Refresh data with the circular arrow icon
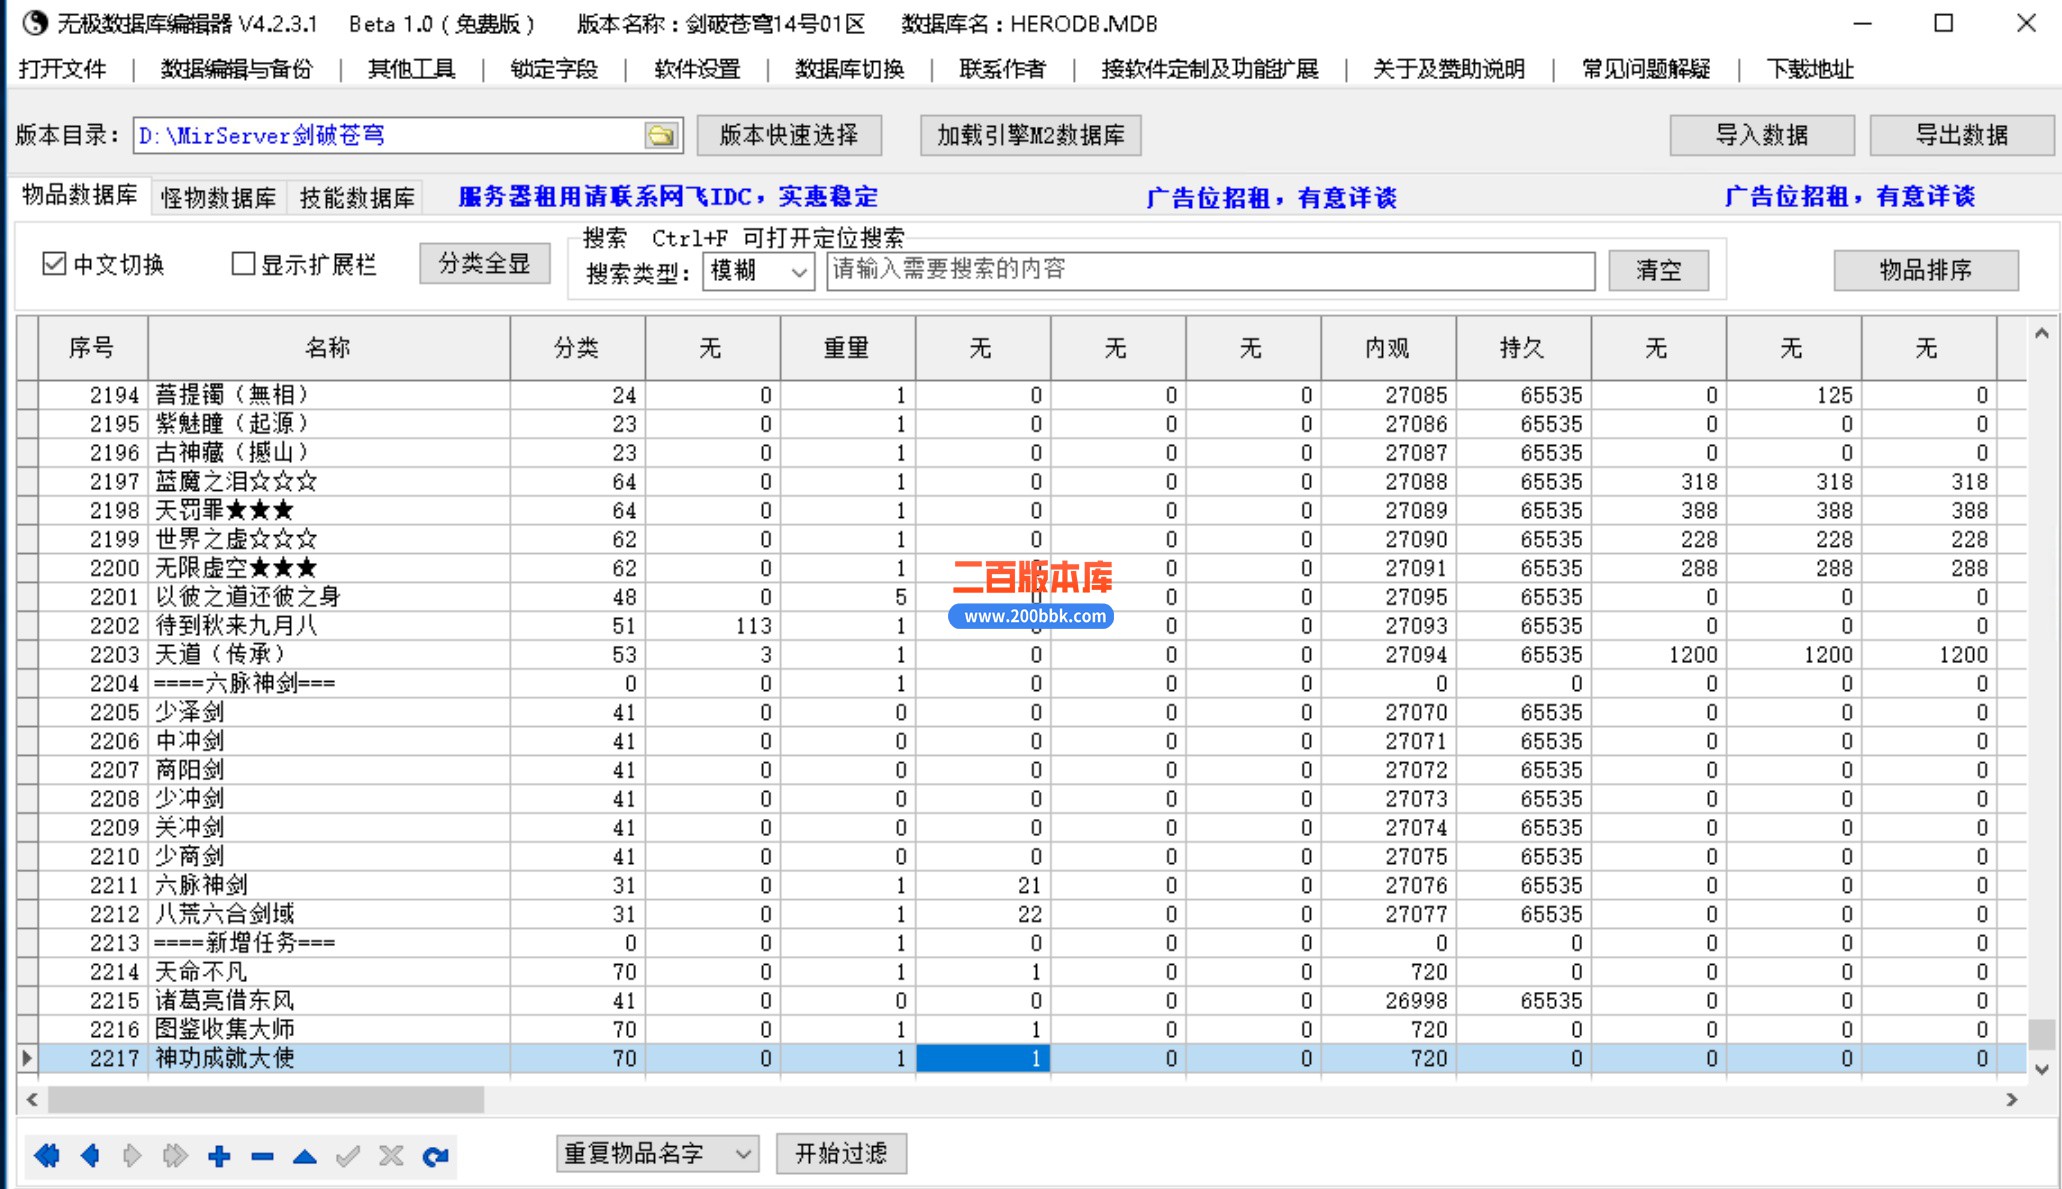The width and height of the screenshot is (2062, 1189). point(435,1156)
